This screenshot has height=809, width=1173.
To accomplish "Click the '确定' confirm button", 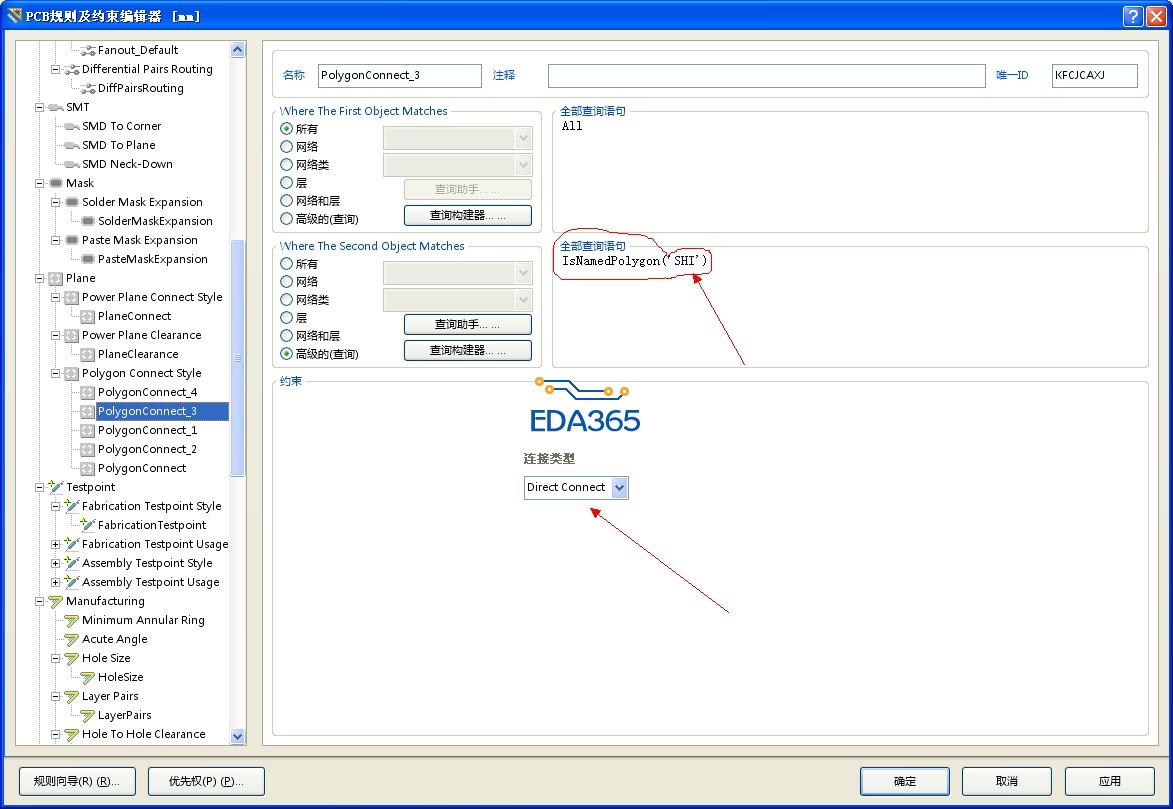I will [x=904, y=781].
